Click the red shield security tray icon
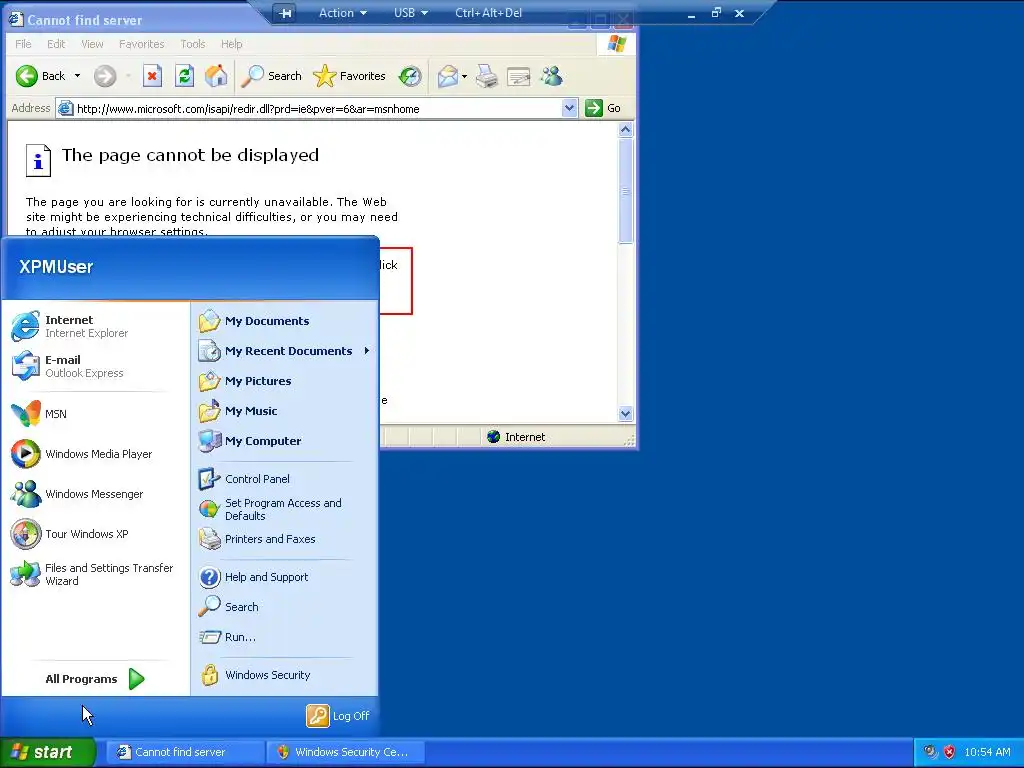The image size is (1024, 768). point(950,752)
